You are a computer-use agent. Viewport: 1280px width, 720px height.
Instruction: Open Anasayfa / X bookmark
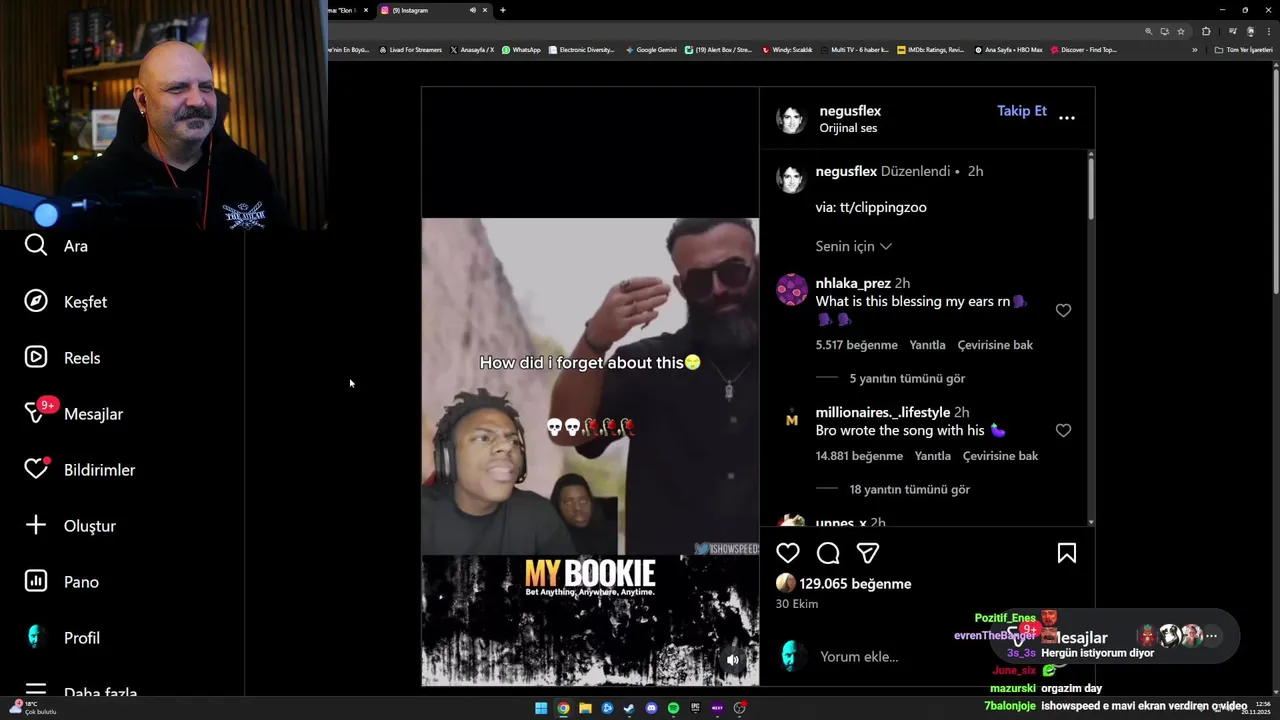(472, 50)
